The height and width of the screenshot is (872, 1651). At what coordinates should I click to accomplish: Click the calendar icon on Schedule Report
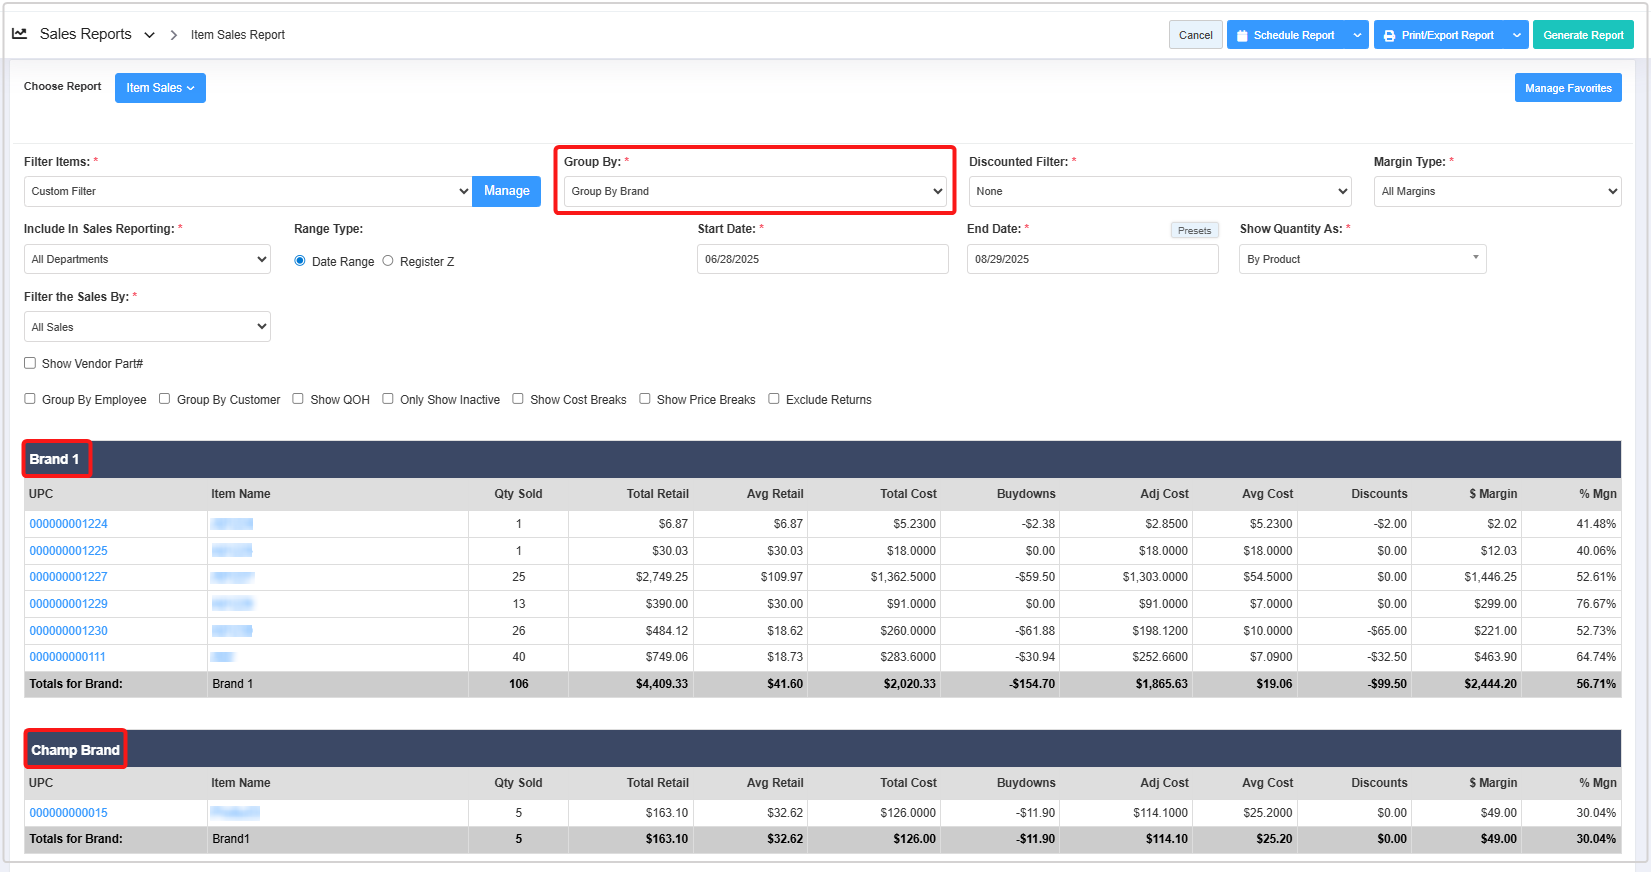pos(1242,36)
